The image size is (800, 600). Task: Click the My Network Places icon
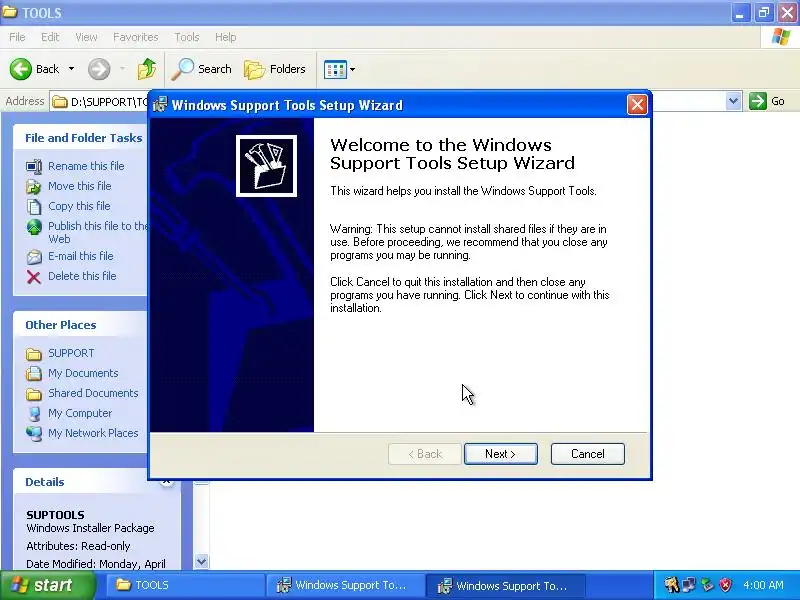(x=34, y=433)
